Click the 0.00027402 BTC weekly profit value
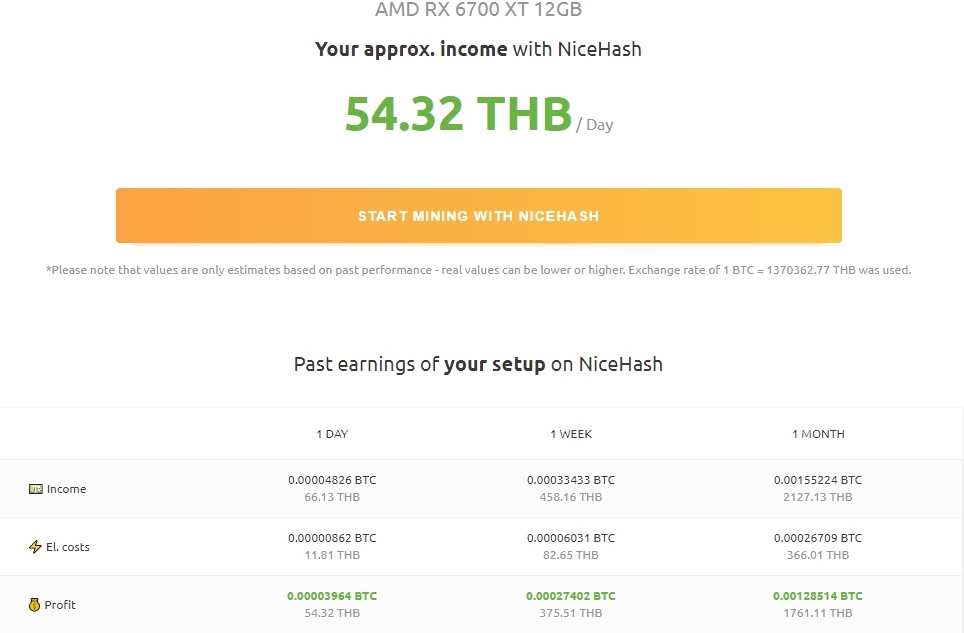Screen dimensions: 964x633 pos(571,596)
